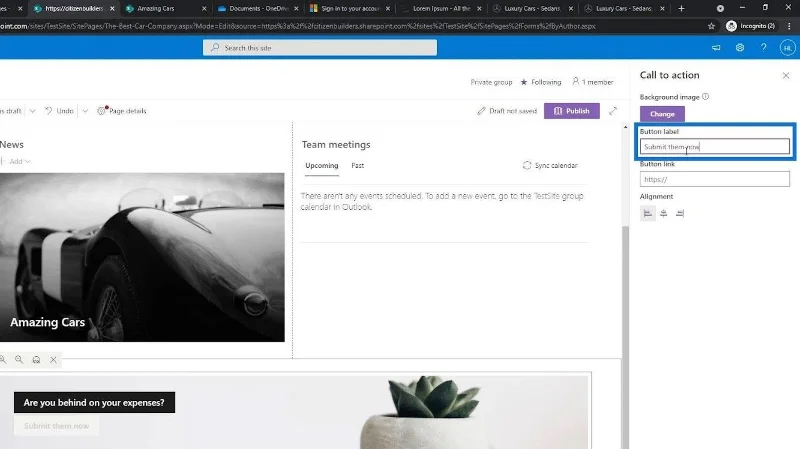This screenshot has height=449, width=800.
Task: Click the zoom magnifier icon below image
Action: tap(19, 360)
